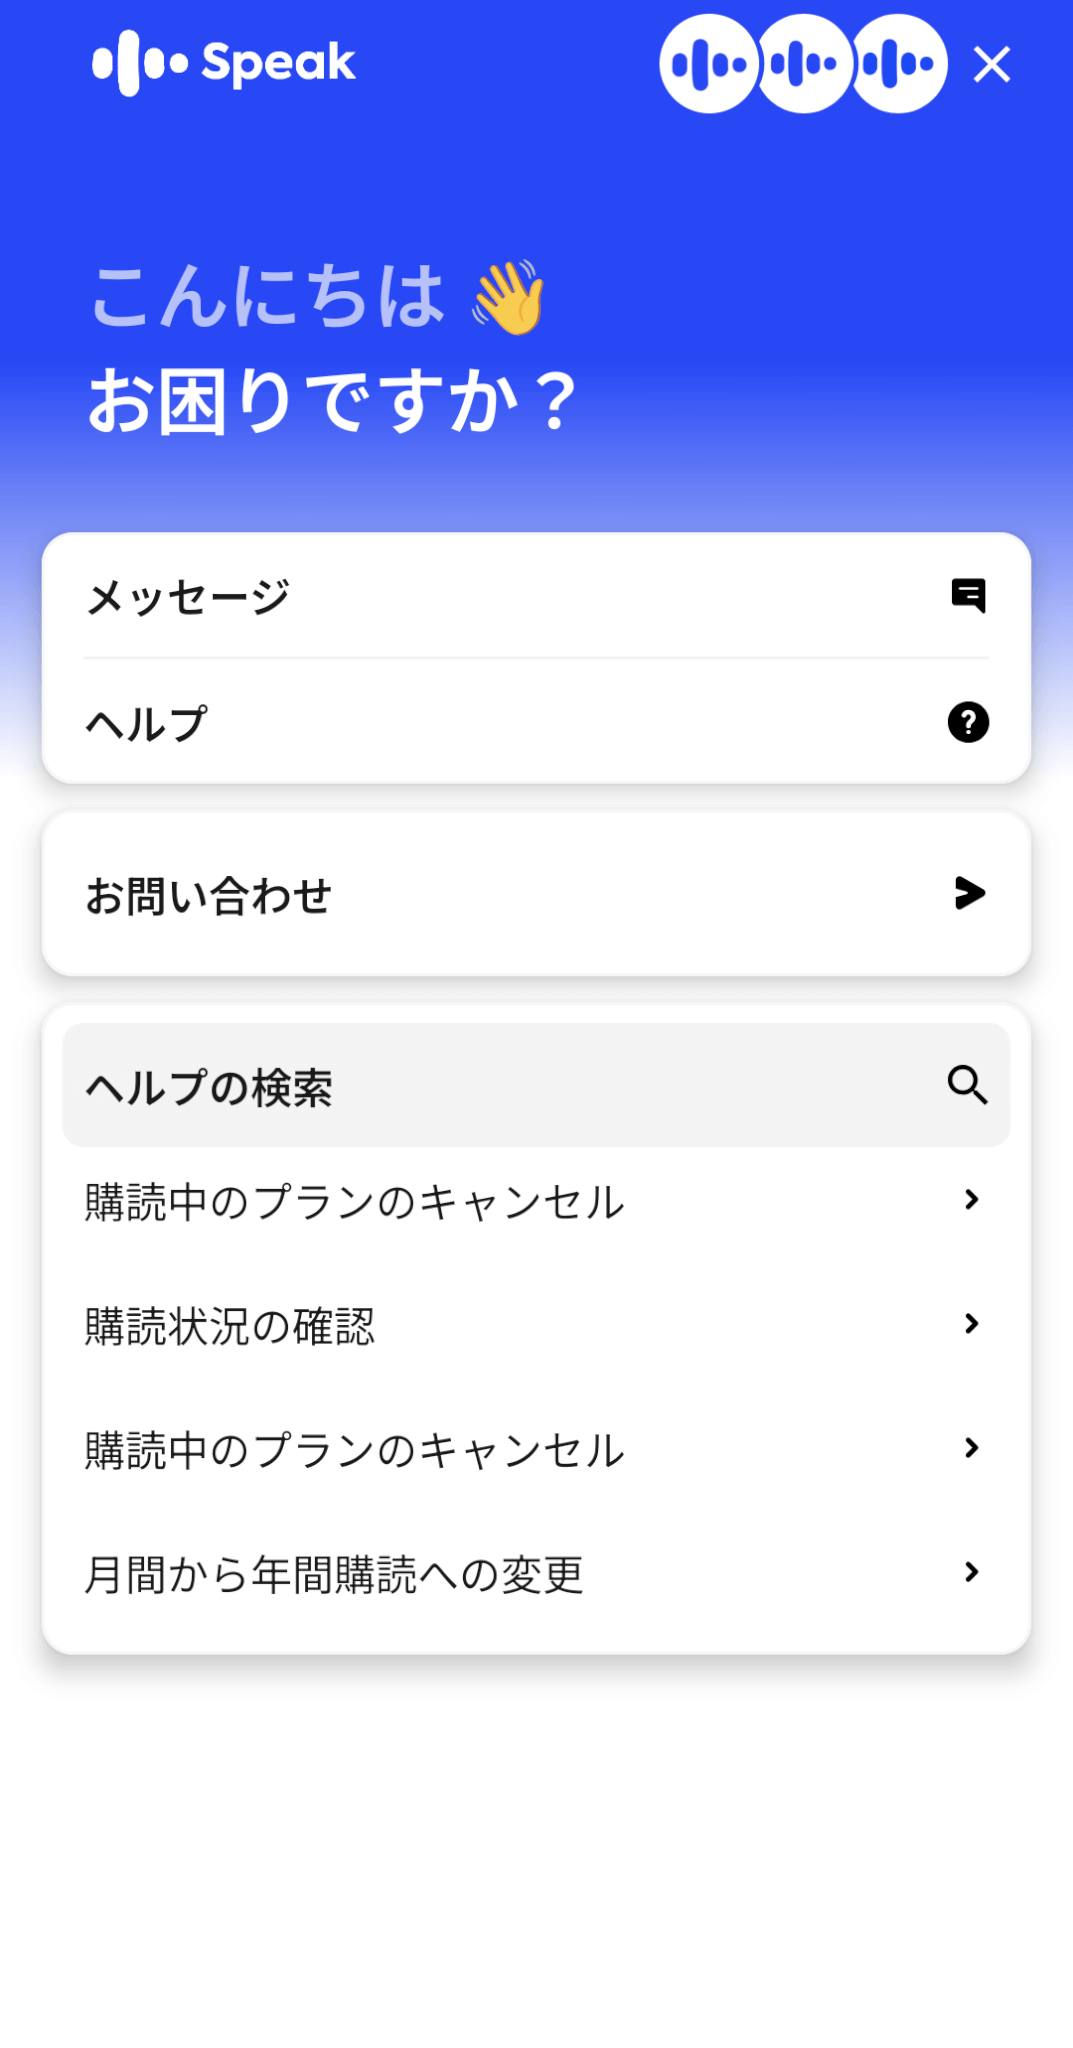Screen dimensions: 1073x2048
Task: Click the magnifier search icon
Action: (x=967, y=1085)
